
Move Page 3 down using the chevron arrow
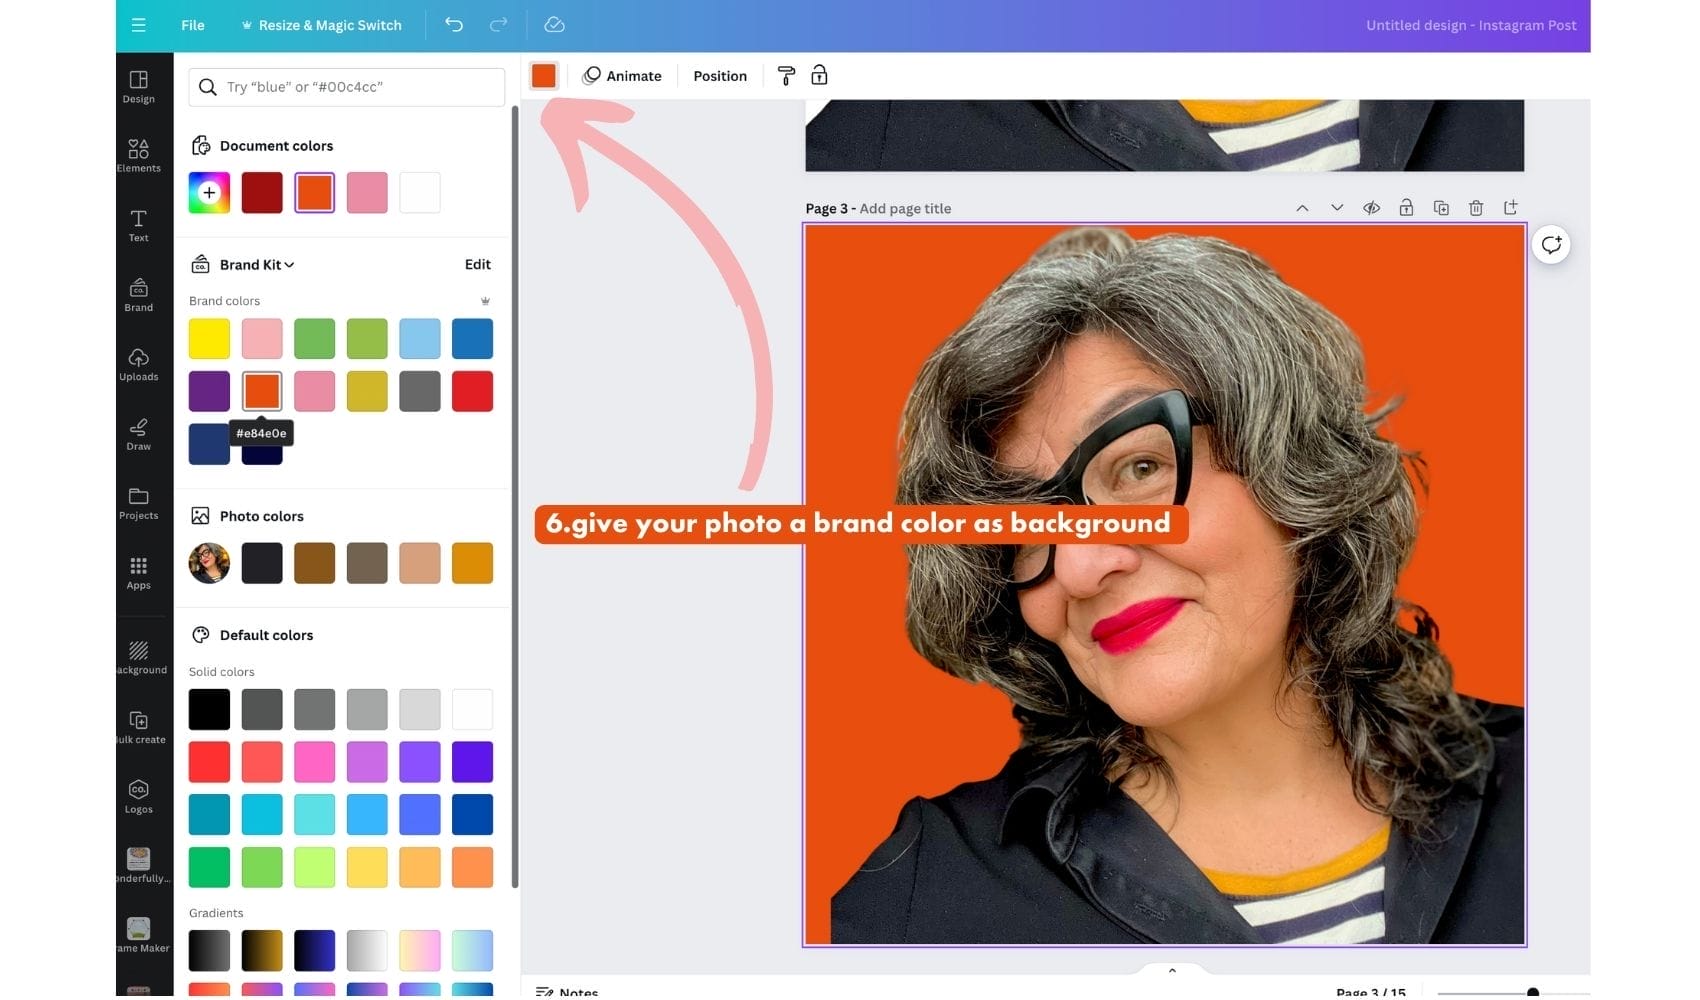(x=1337, y=207)
